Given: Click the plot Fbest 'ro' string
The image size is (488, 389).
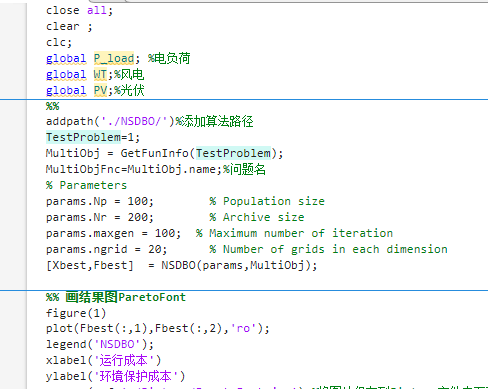Looking at the screenshot, I should pyautogui.click(x=243, y=328).
